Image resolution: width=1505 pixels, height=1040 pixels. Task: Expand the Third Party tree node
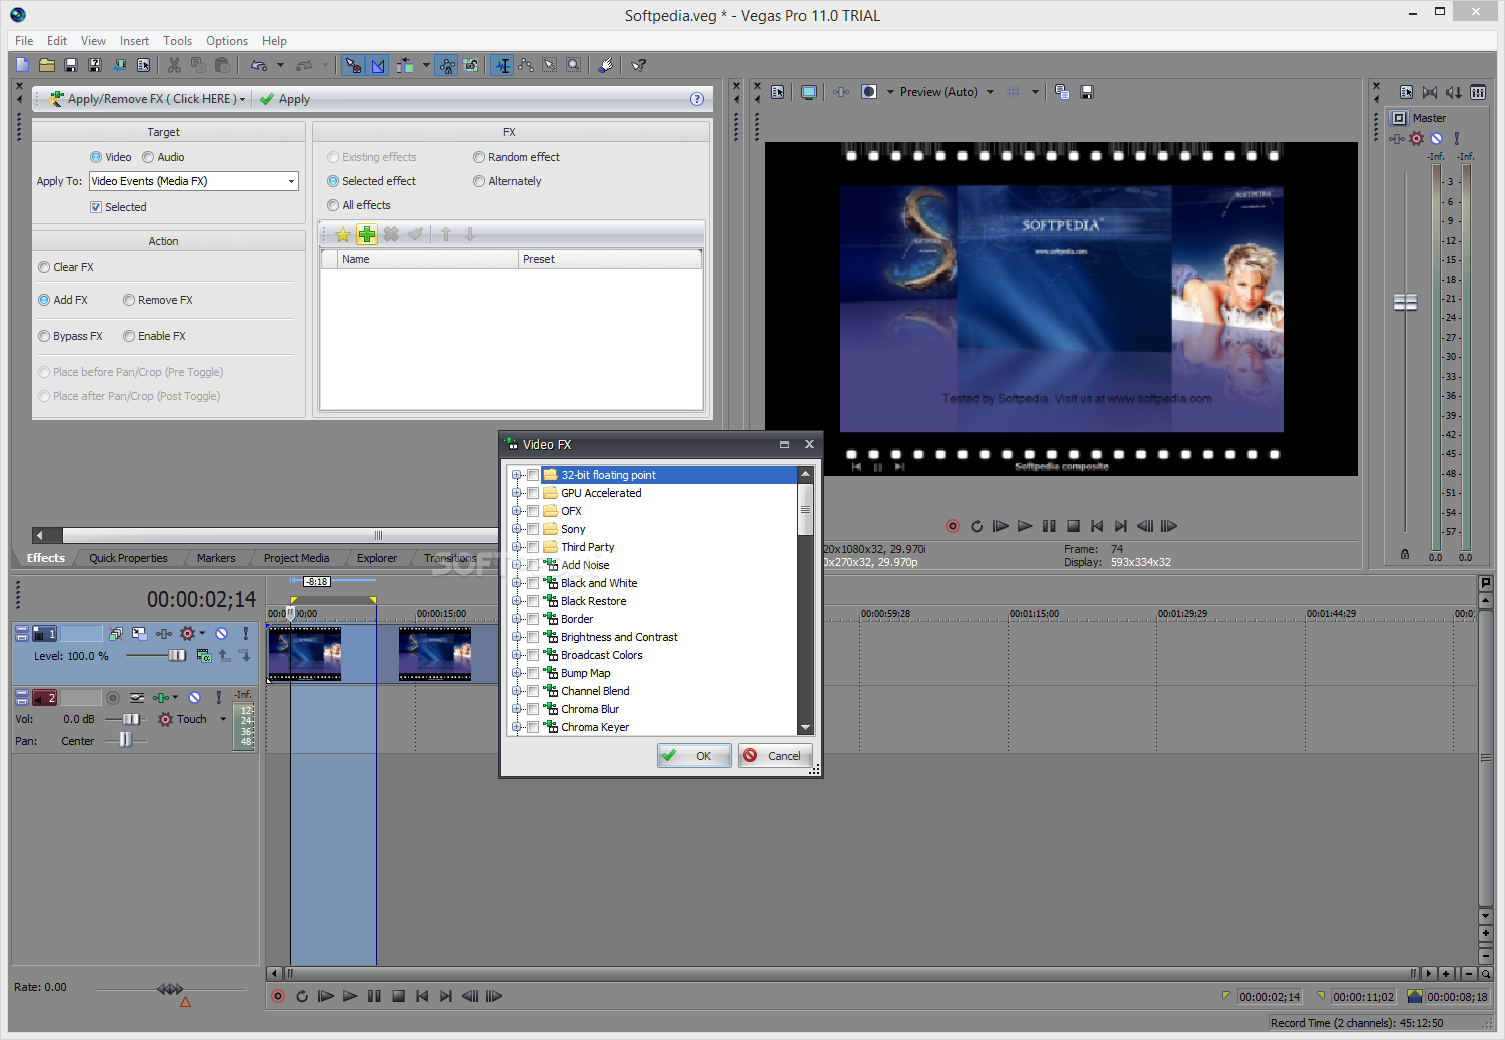516,547
